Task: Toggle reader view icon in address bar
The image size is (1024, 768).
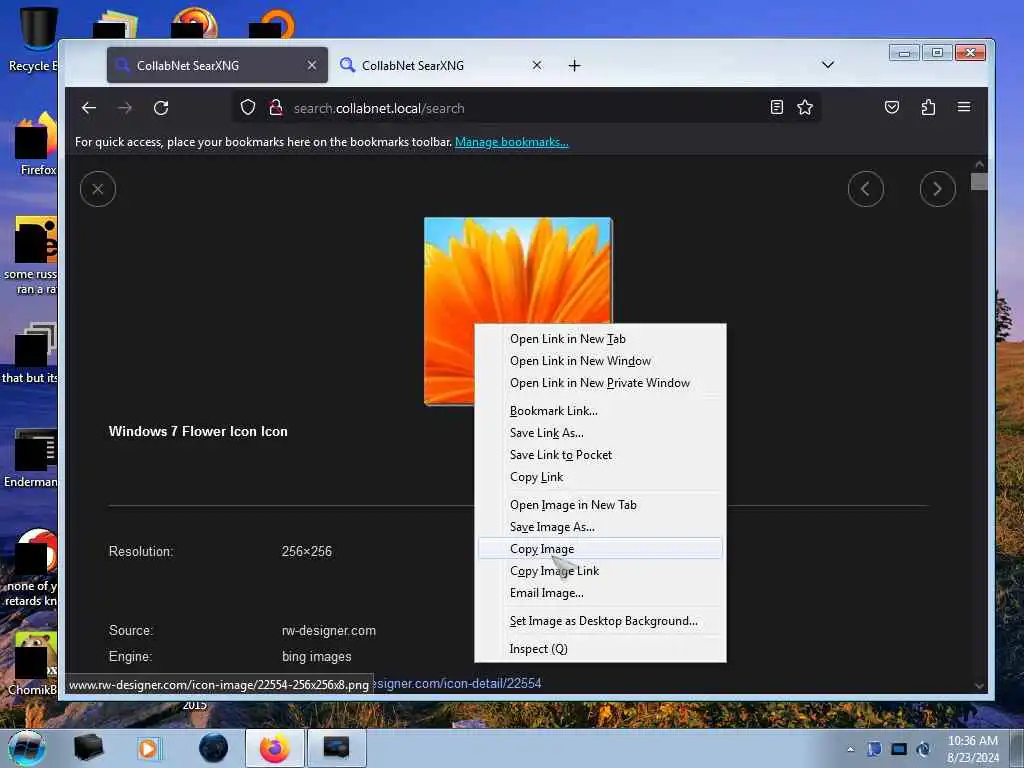Action: coord(776,107)
